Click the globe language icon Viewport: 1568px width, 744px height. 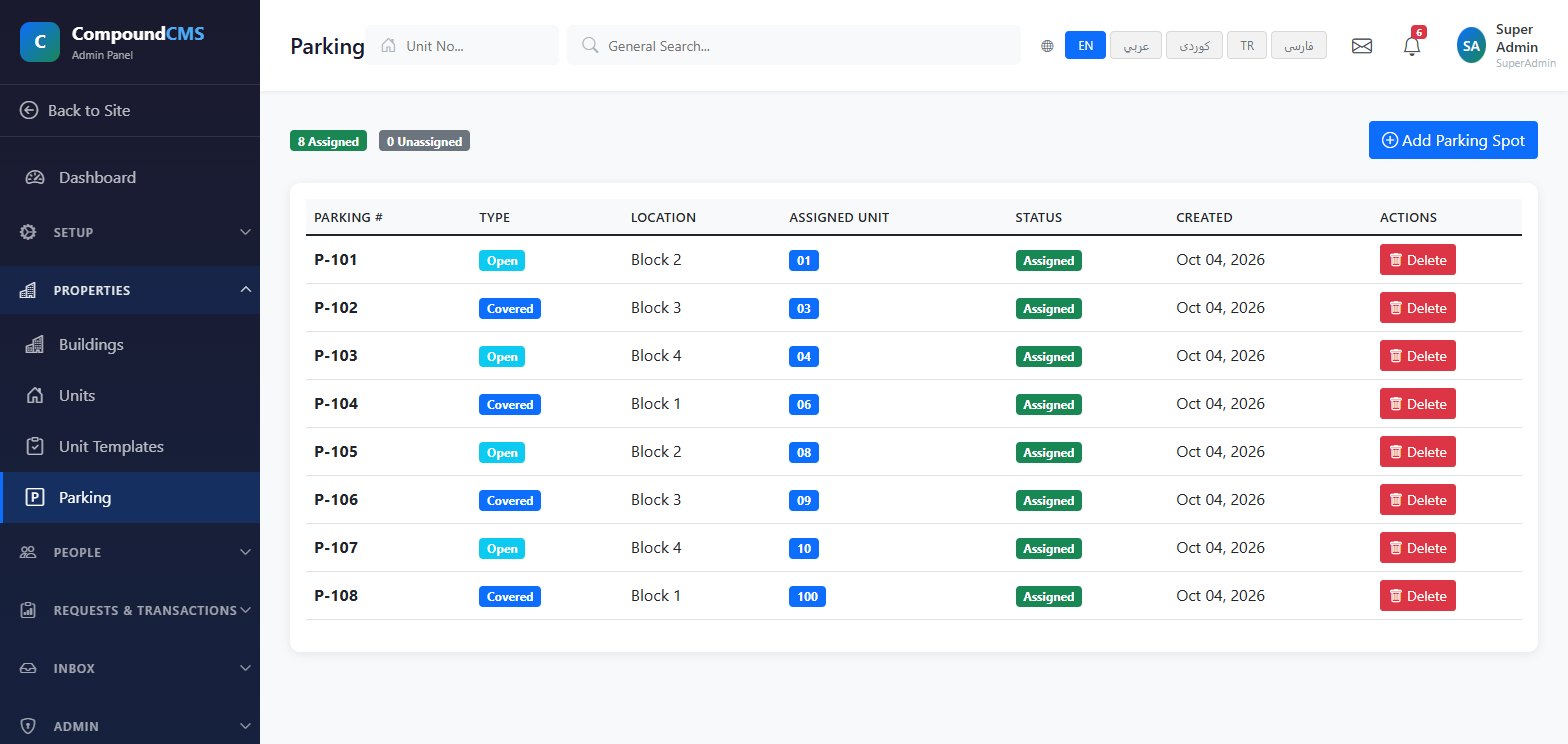[1047, 46]
